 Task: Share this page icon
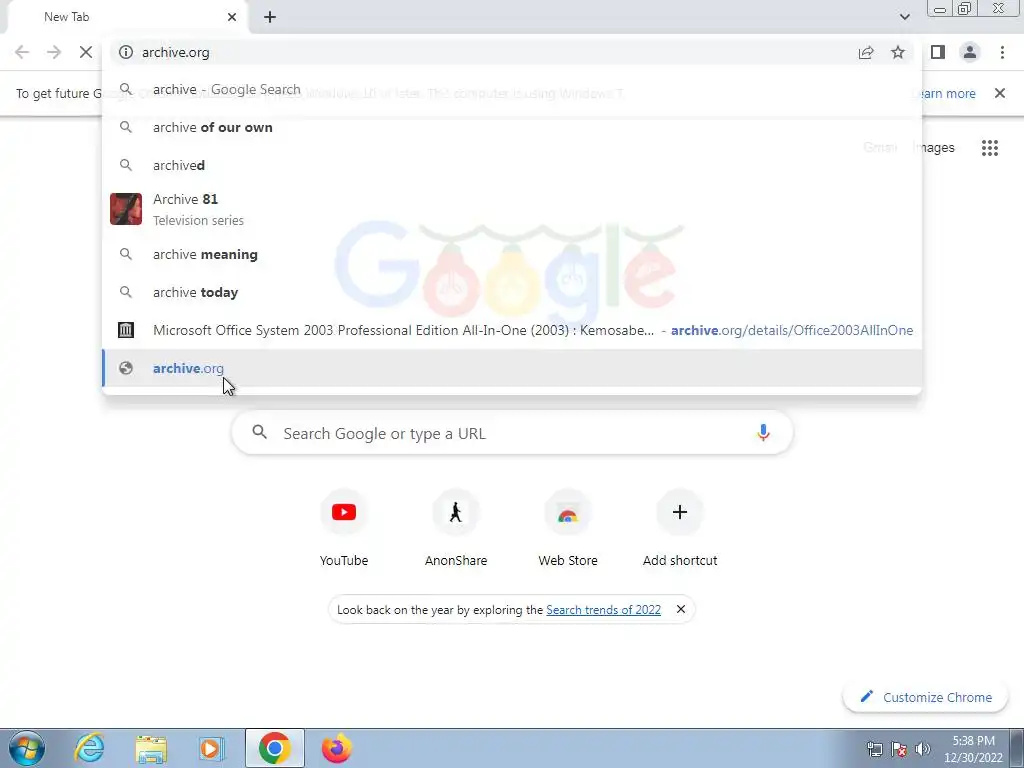point(866,52)
